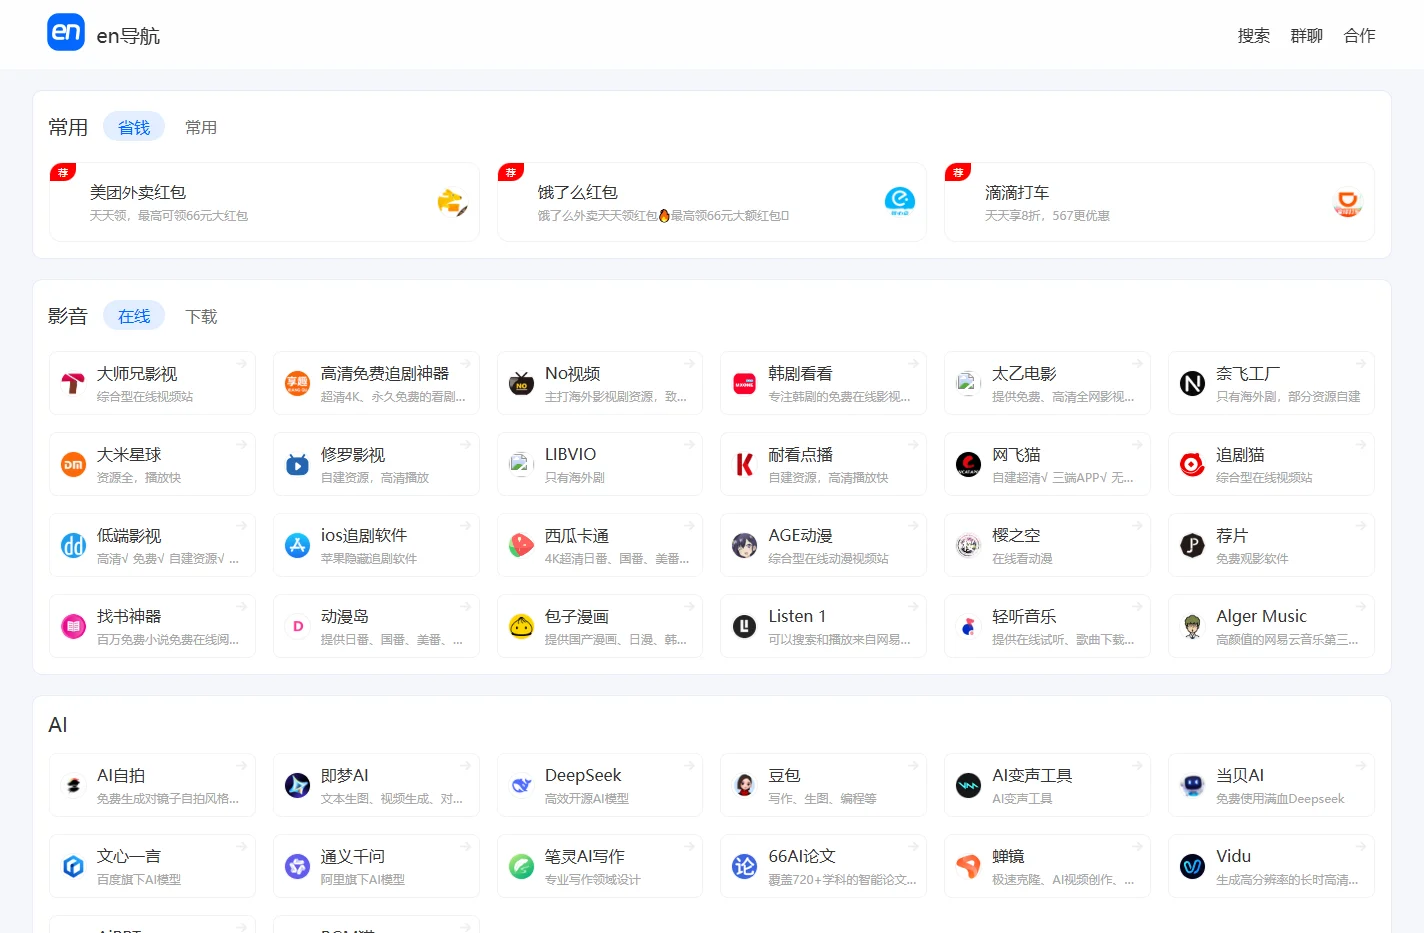Click the 饿了么红包 icon

click(x=900, y=202)
